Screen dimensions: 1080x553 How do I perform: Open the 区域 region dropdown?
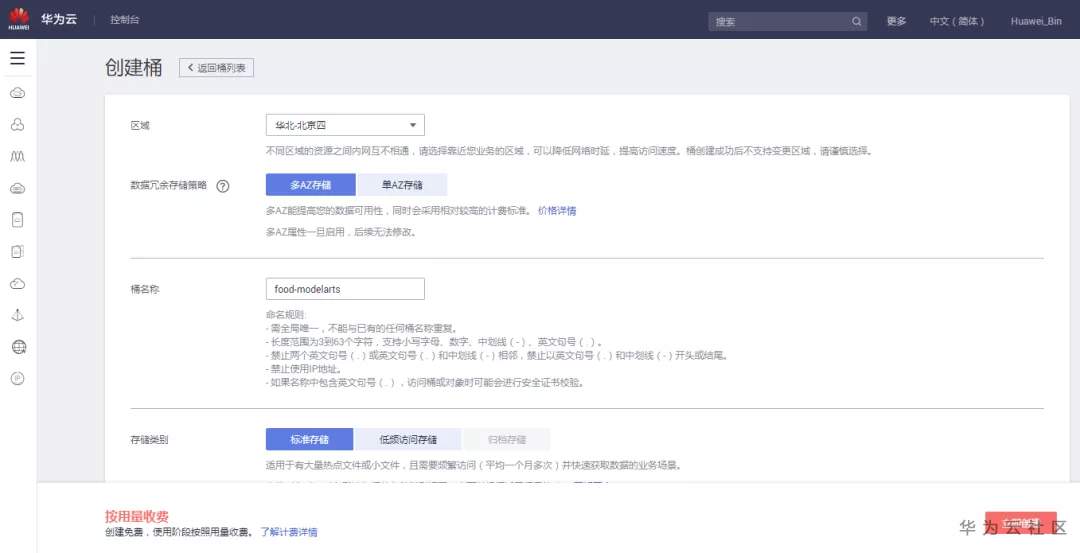coord(345,125)
